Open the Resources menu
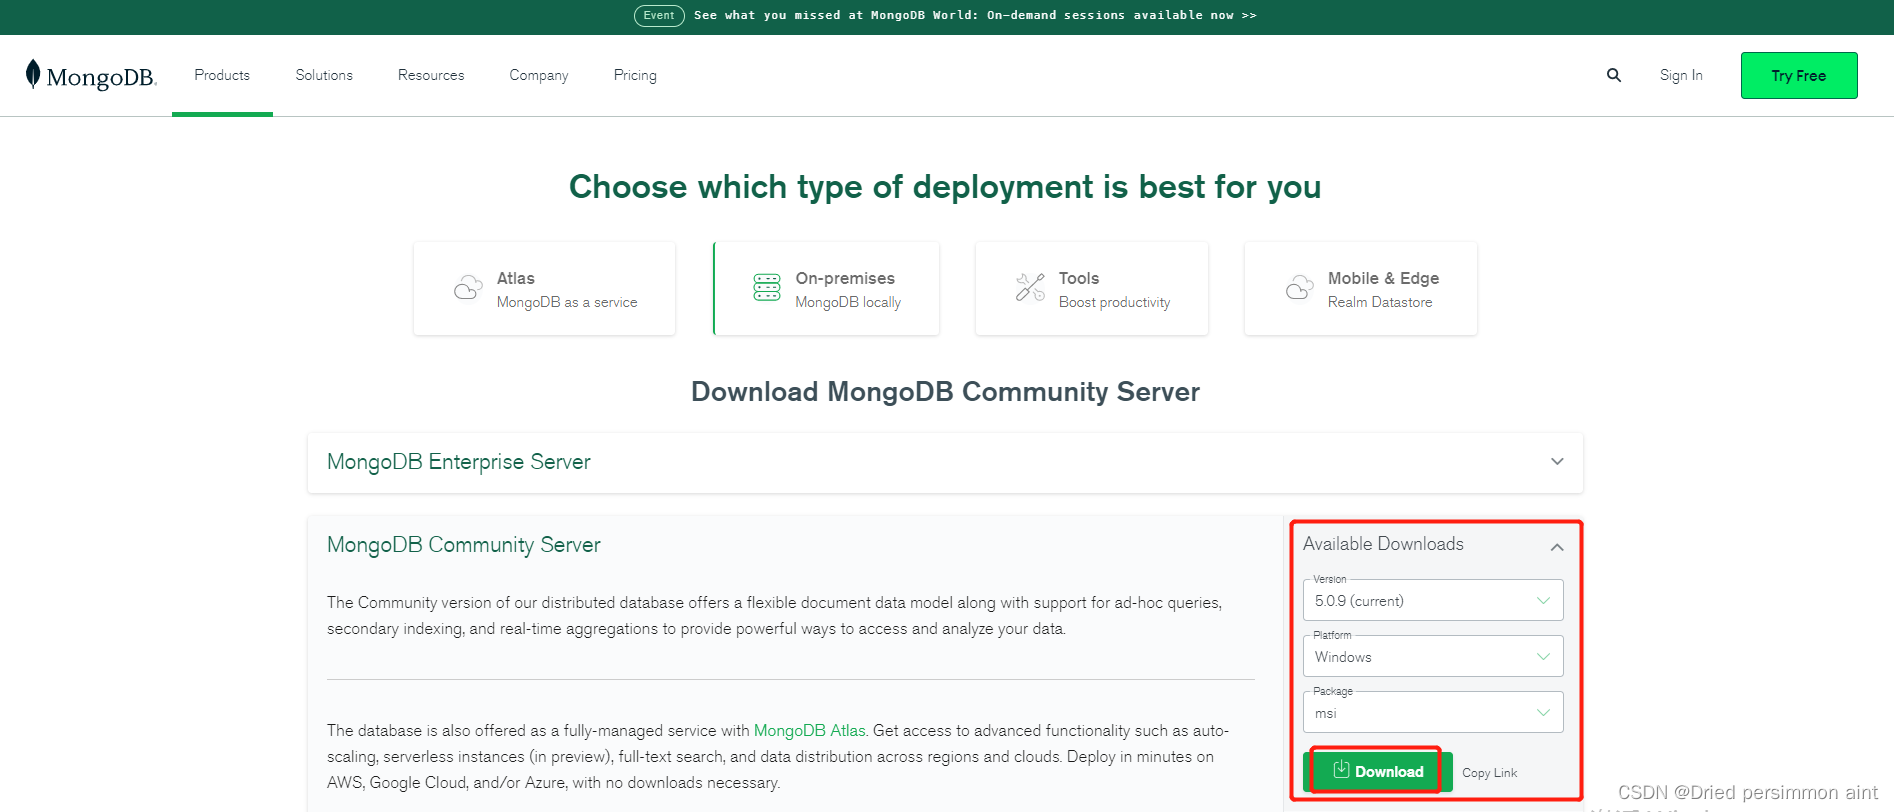Viewport: 1894px width, 812px height. point(431,75)
